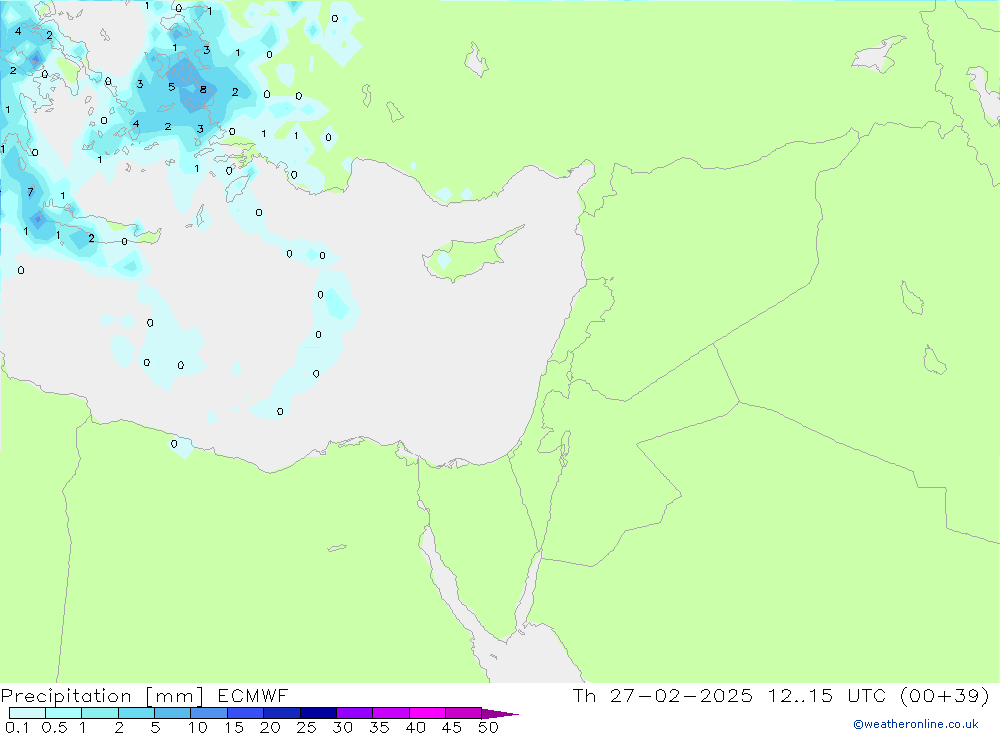The width and height of the screenshot is (1000, 733).
Task: Click the '10' legend scale label
Action: tap(198, 727)
